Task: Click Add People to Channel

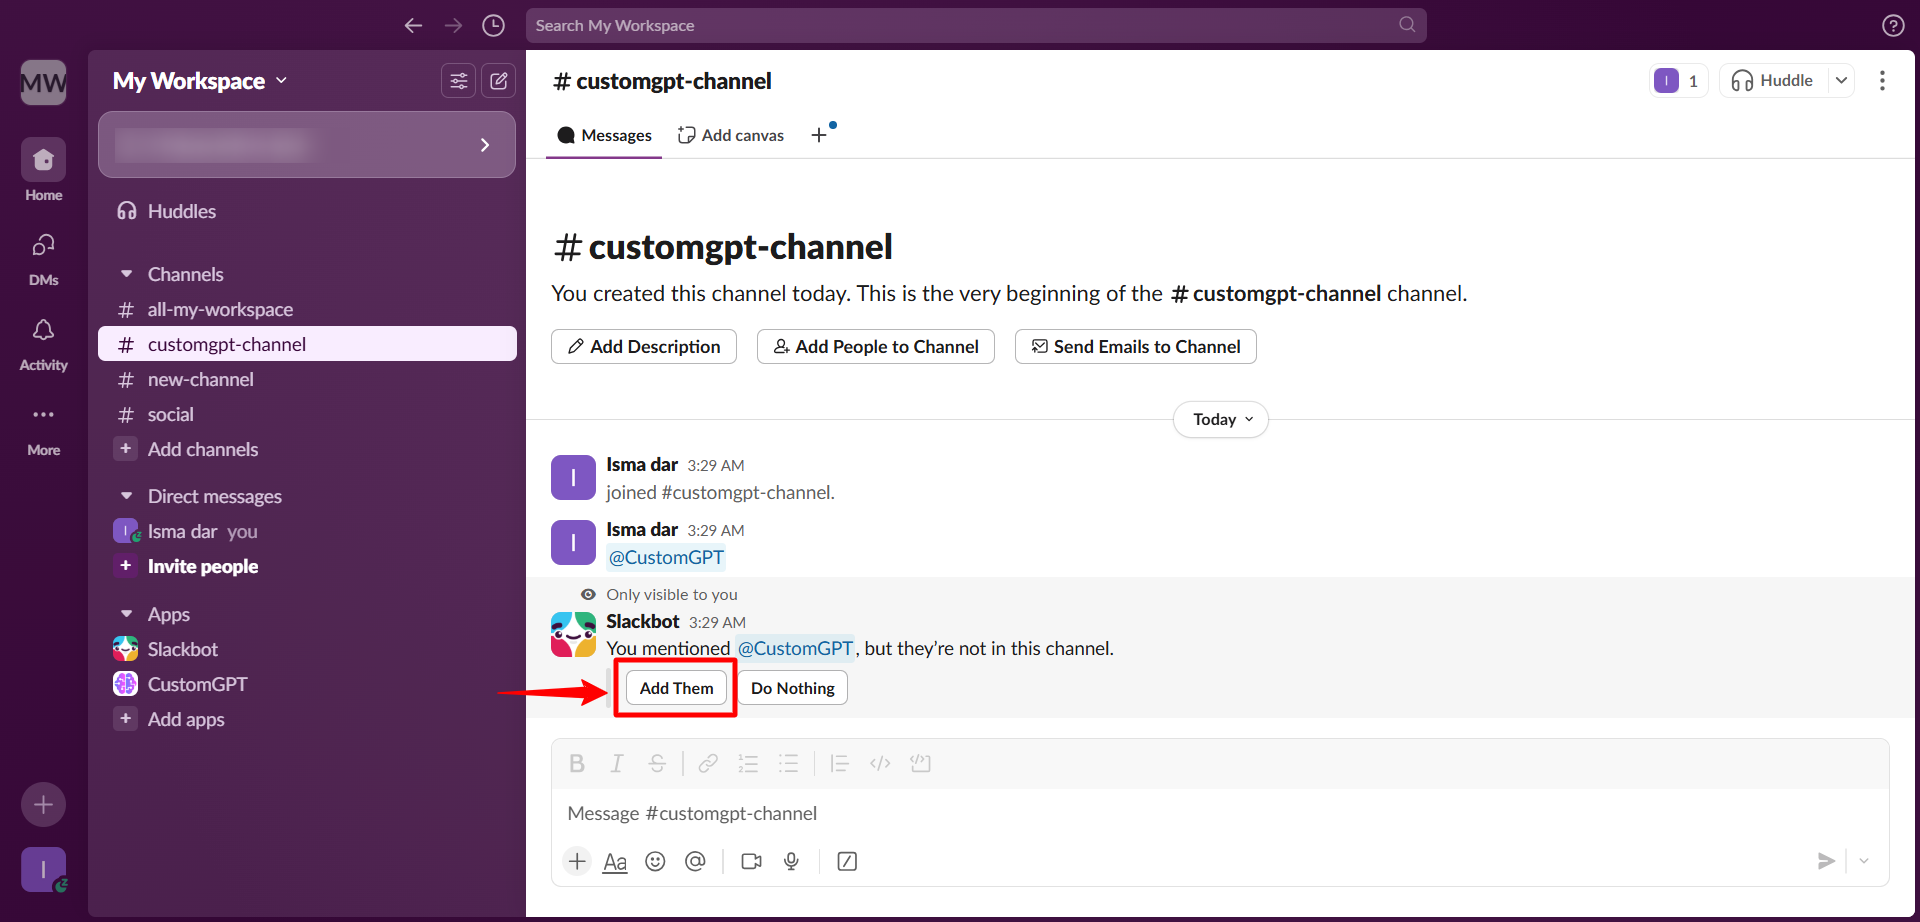Action: click(876, 346)
